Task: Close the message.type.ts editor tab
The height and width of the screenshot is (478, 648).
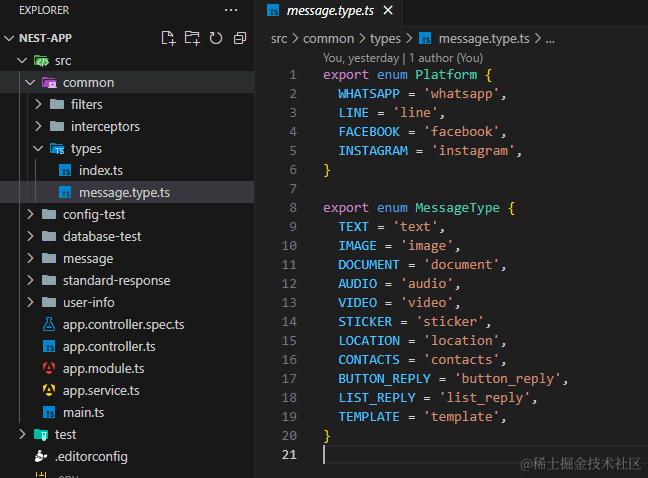Action: point(388,10)
